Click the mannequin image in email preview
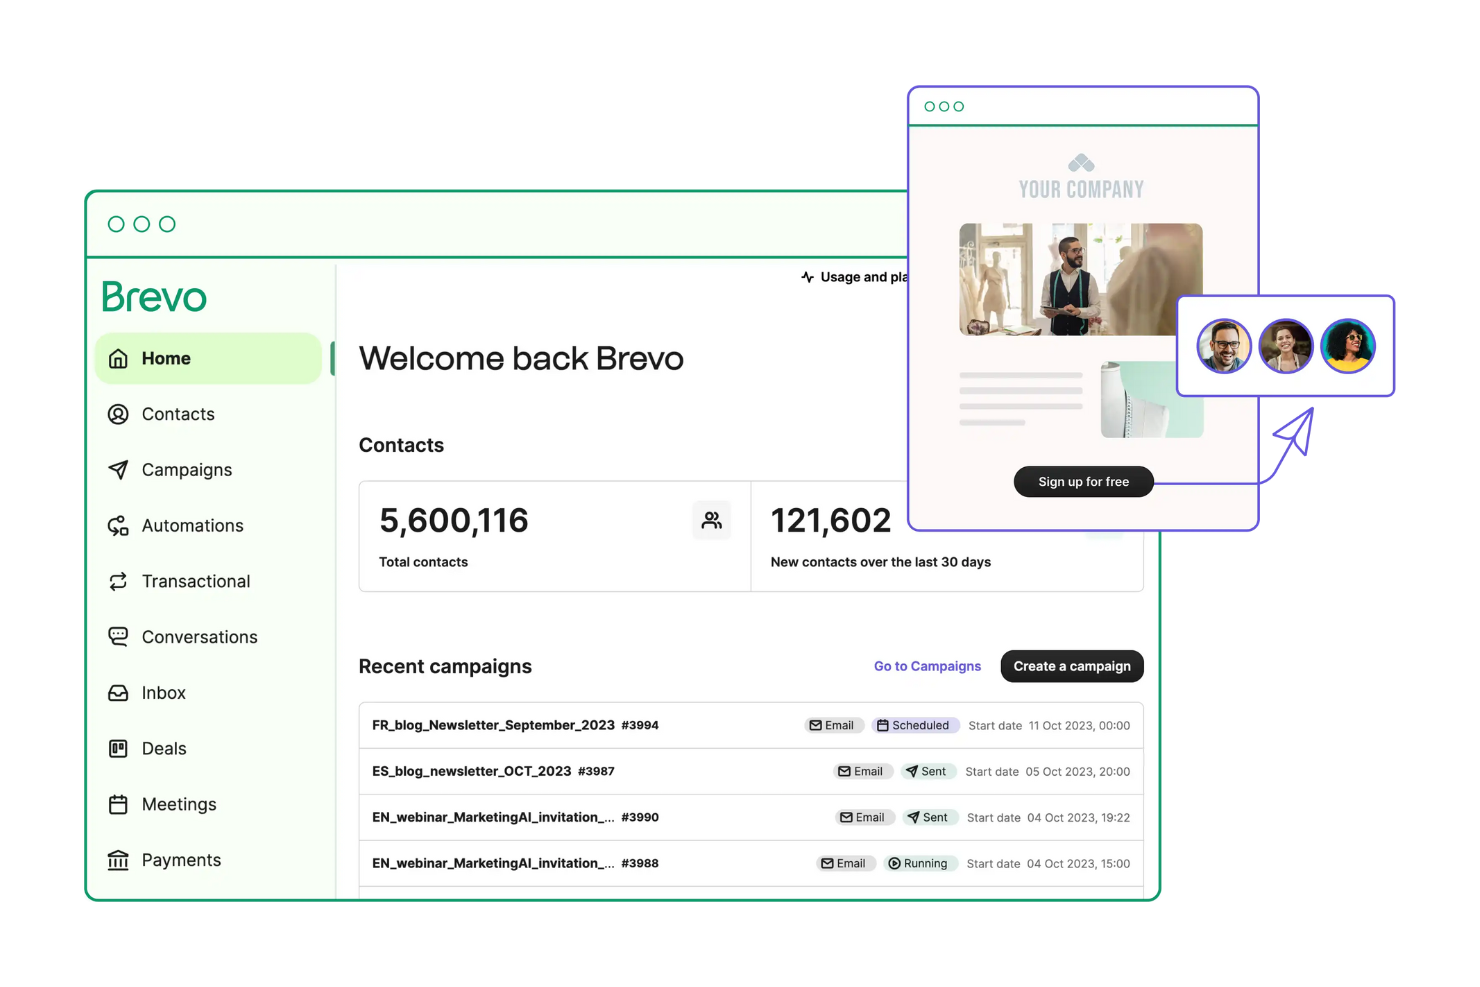 point(1152,399)
